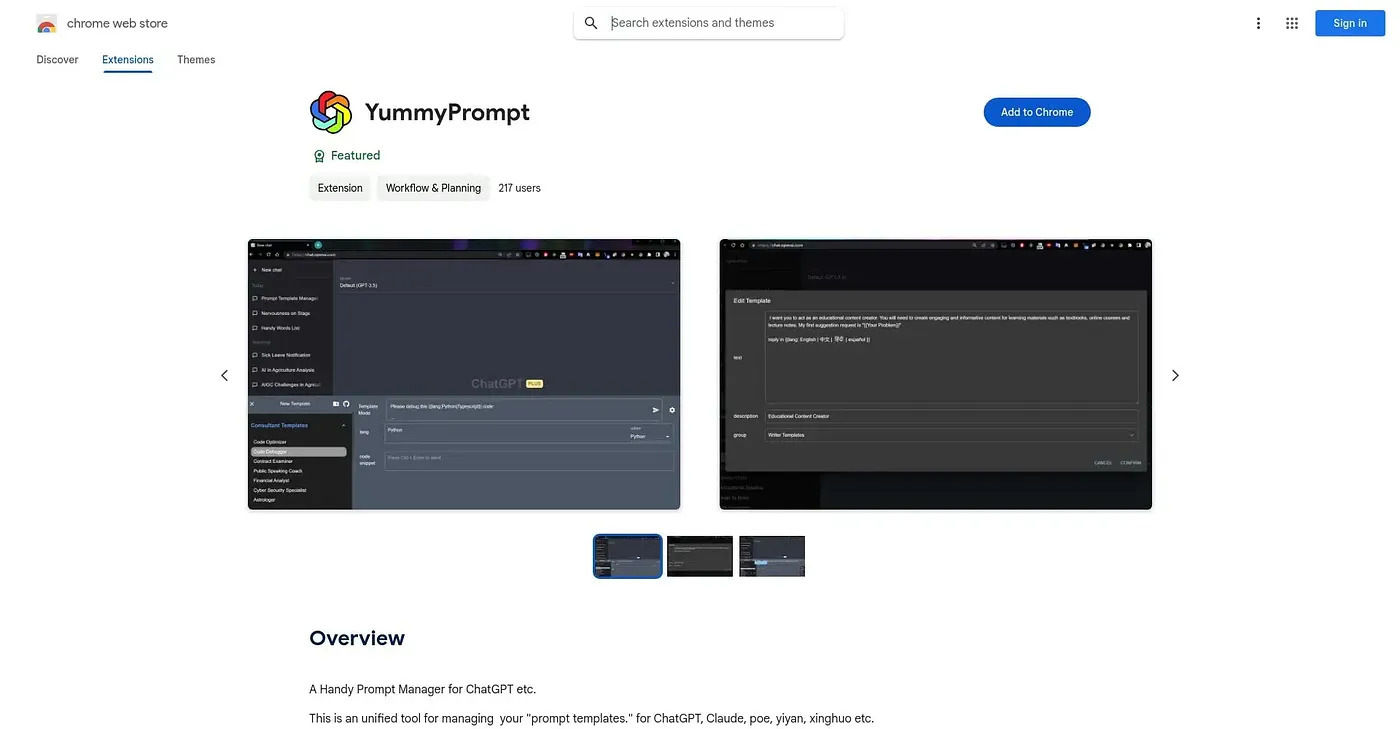Show next screenshot with right arrow
Viewport: 1400px width, 729px height.
coord(1175,375)
